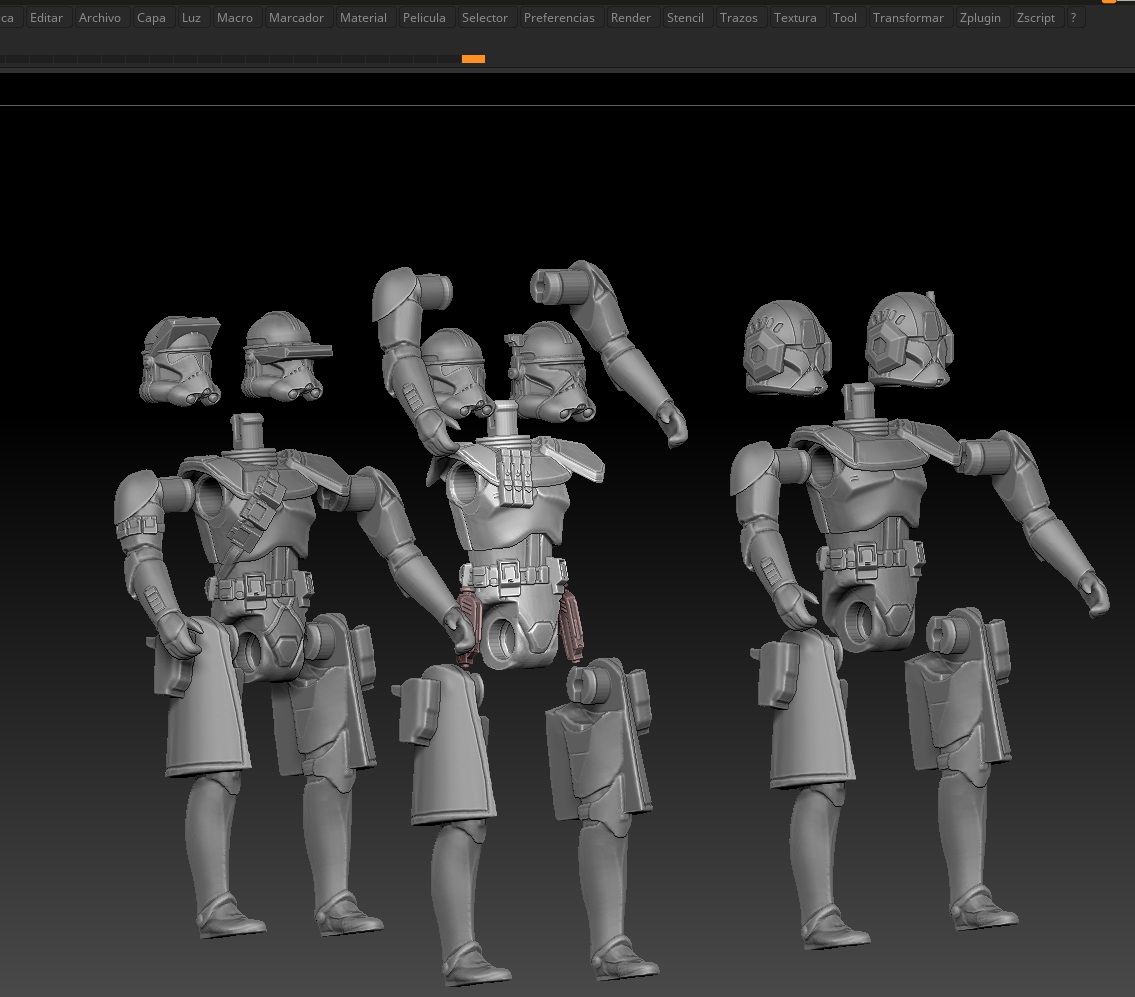
Task: Open the Macro menu
Action: click(x=234, y=17)
